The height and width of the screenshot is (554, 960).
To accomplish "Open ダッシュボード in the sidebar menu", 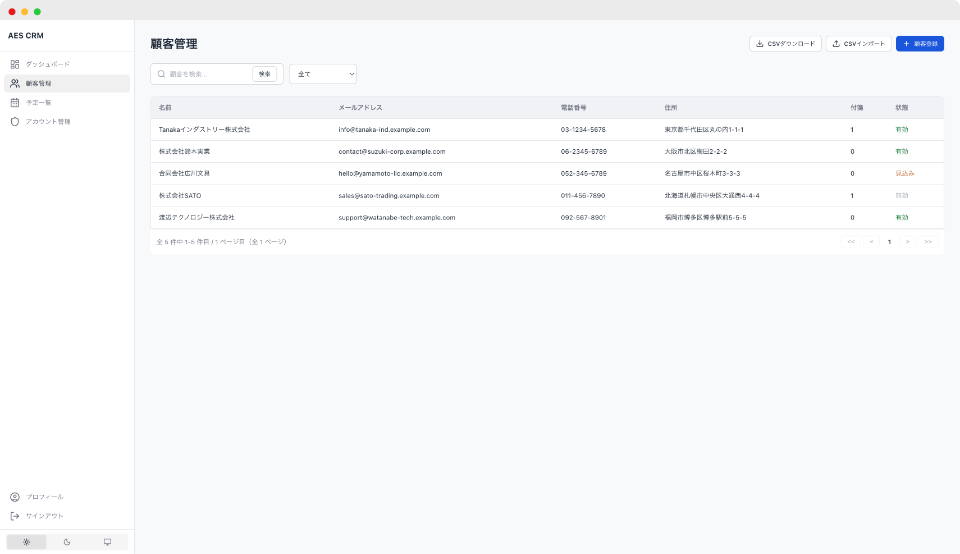I will [x=48, y=64].
